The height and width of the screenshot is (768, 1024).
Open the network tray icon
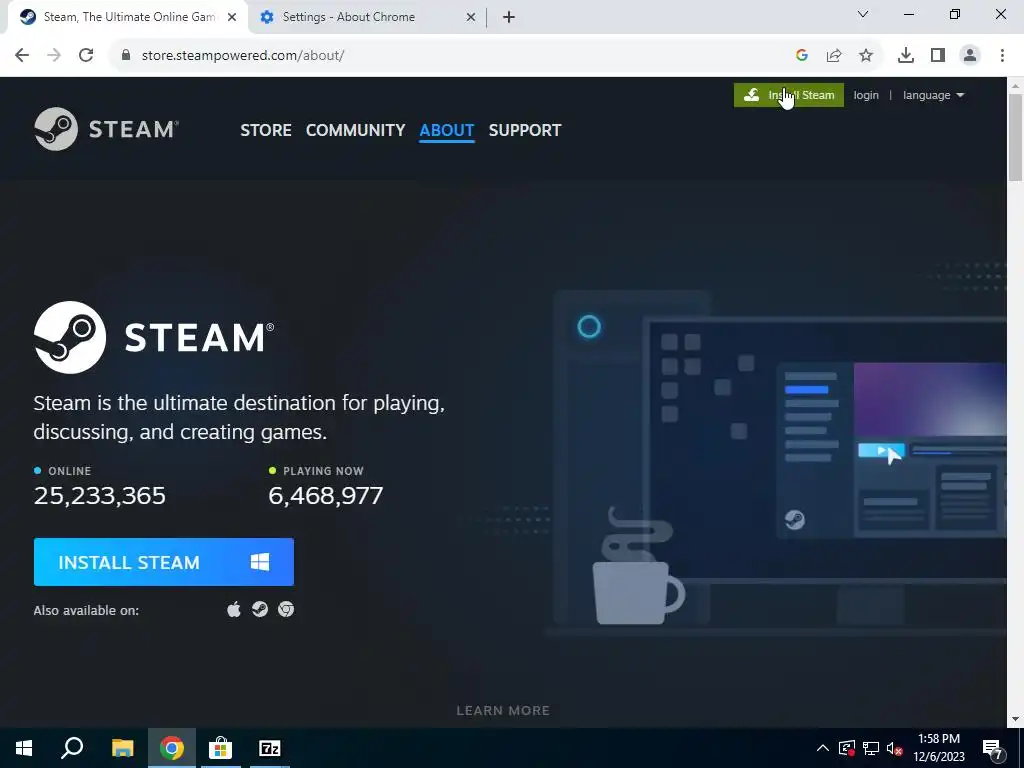pyautogui.click(x=871, y=748)
